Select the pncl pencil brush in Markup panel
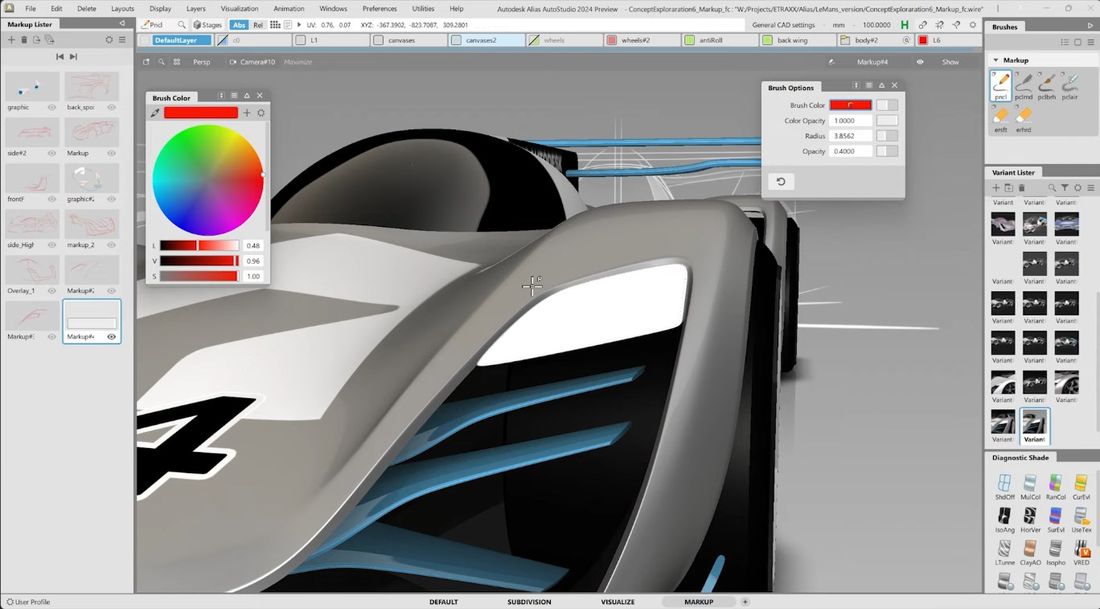This screenshot has height=609, width=1100. pos(1000,85)
